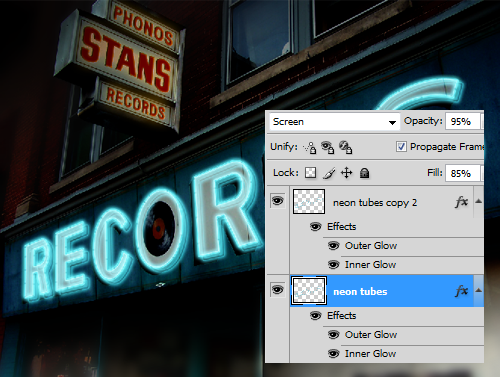Toggle Outer Glow eye on neon tubes copy 2
500x377 pixels.
(x=333, y=246)
